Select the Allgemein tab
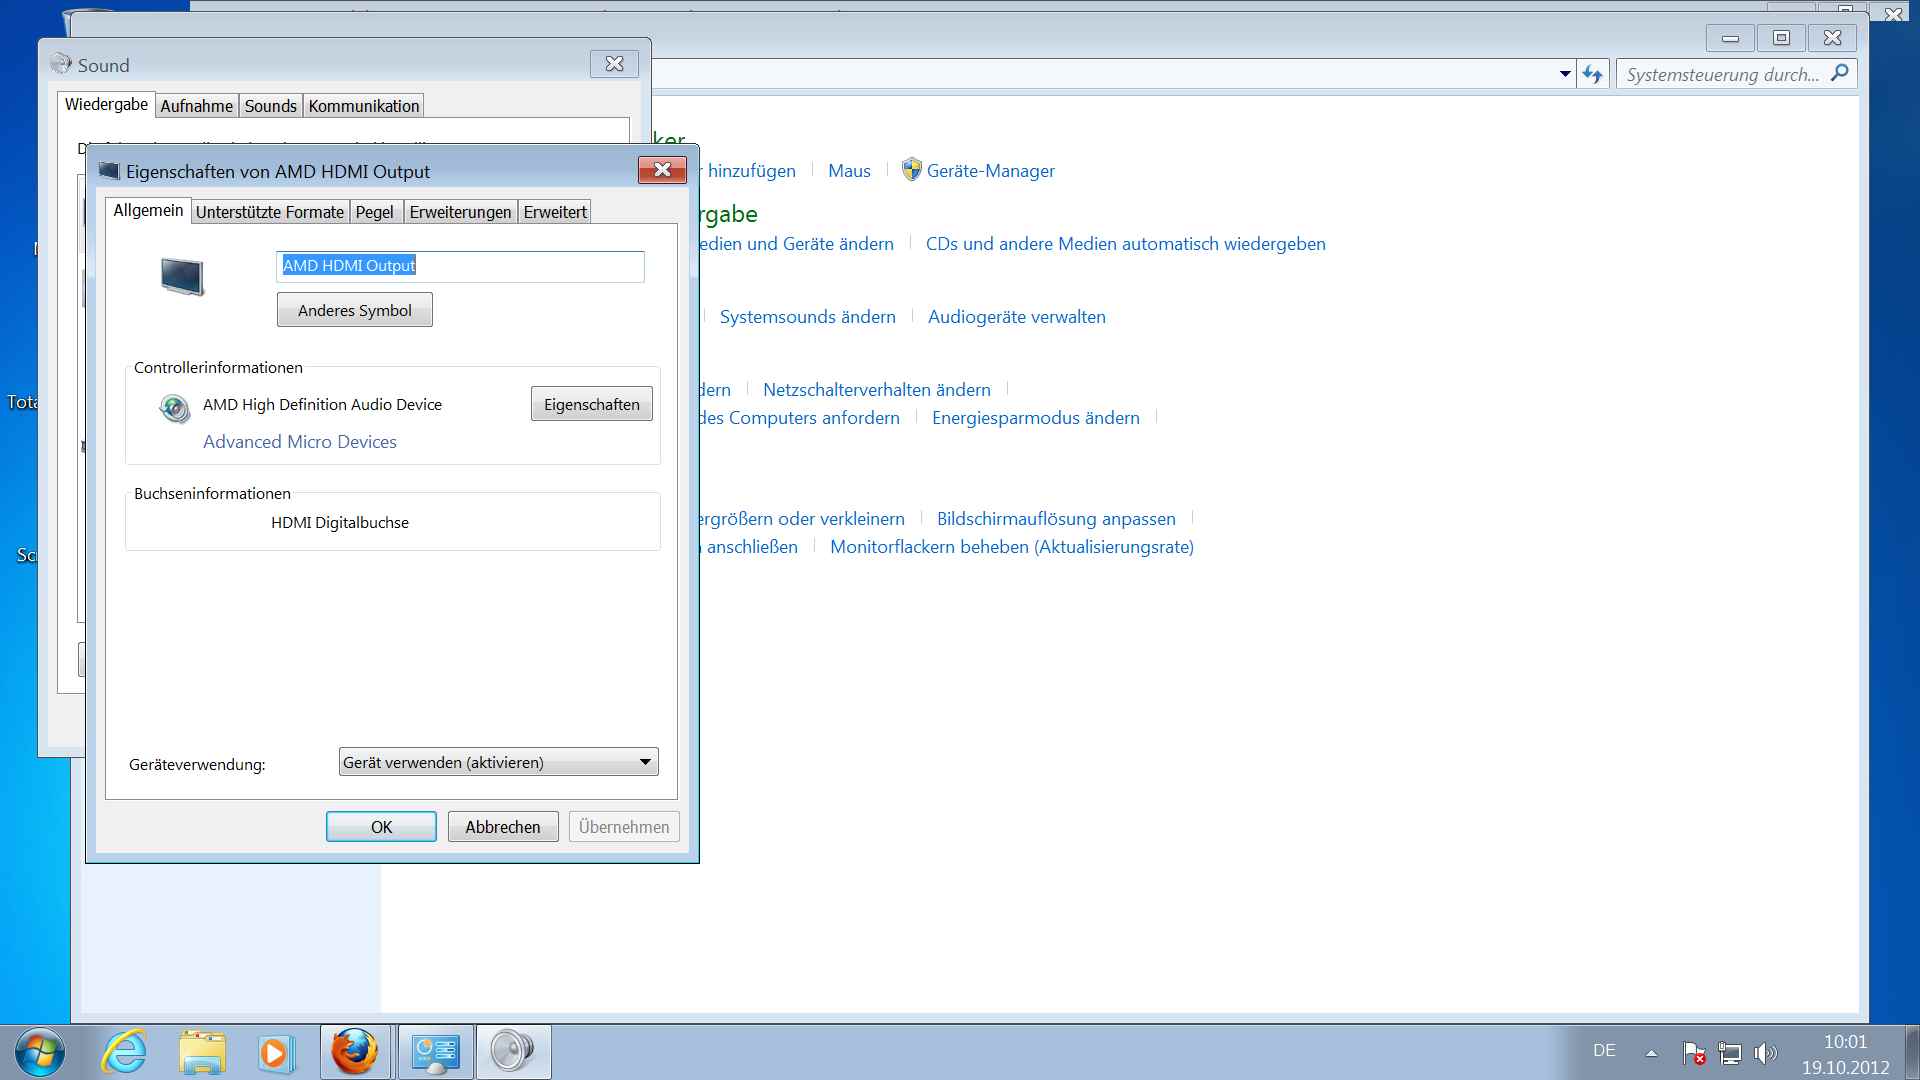 coord(148,210)
